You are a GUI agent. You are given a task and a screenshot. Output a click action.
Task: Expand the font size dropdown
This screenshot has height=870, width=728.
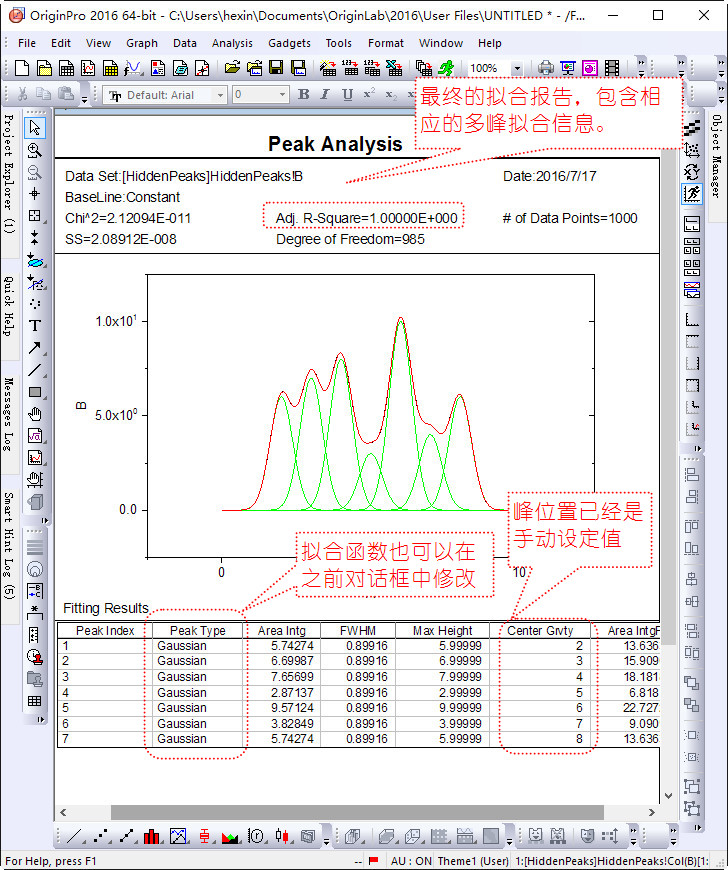(281, 95)
